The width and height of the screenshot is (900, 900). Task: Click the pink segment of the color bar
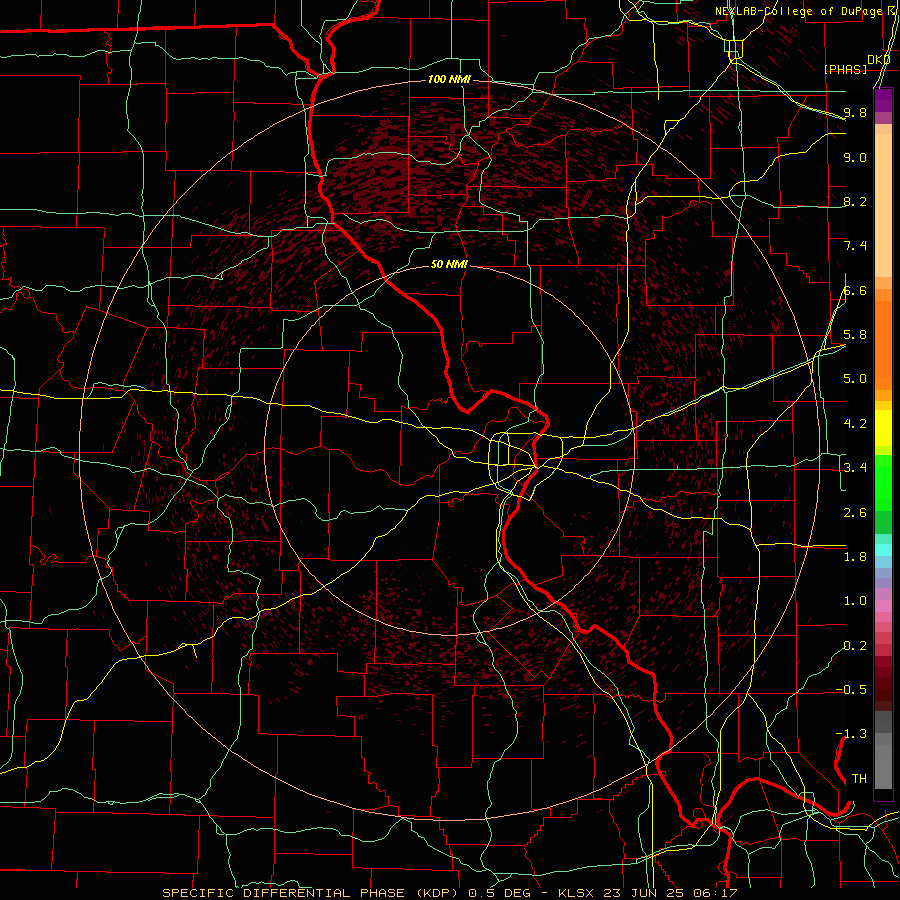883,605
